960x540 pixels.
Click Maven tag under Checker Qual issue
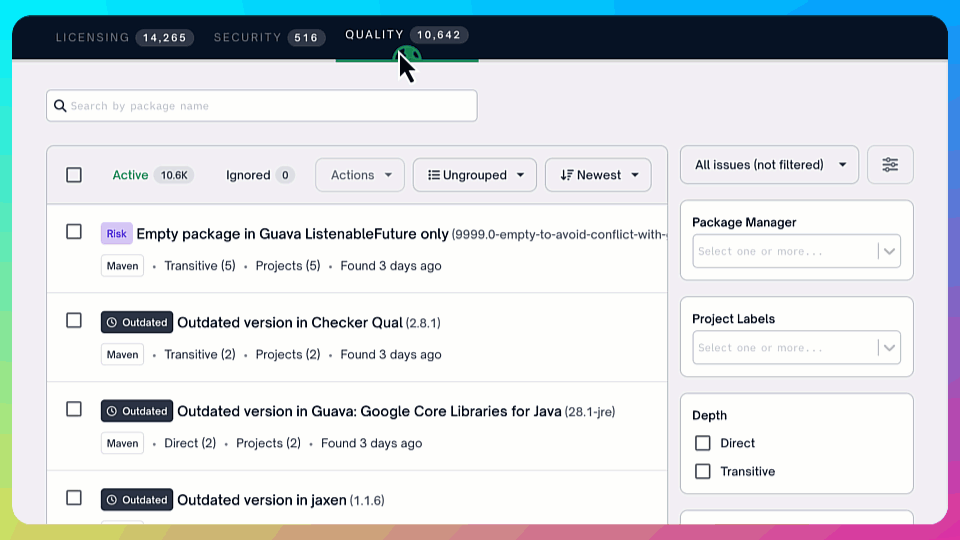coord(122,355)
